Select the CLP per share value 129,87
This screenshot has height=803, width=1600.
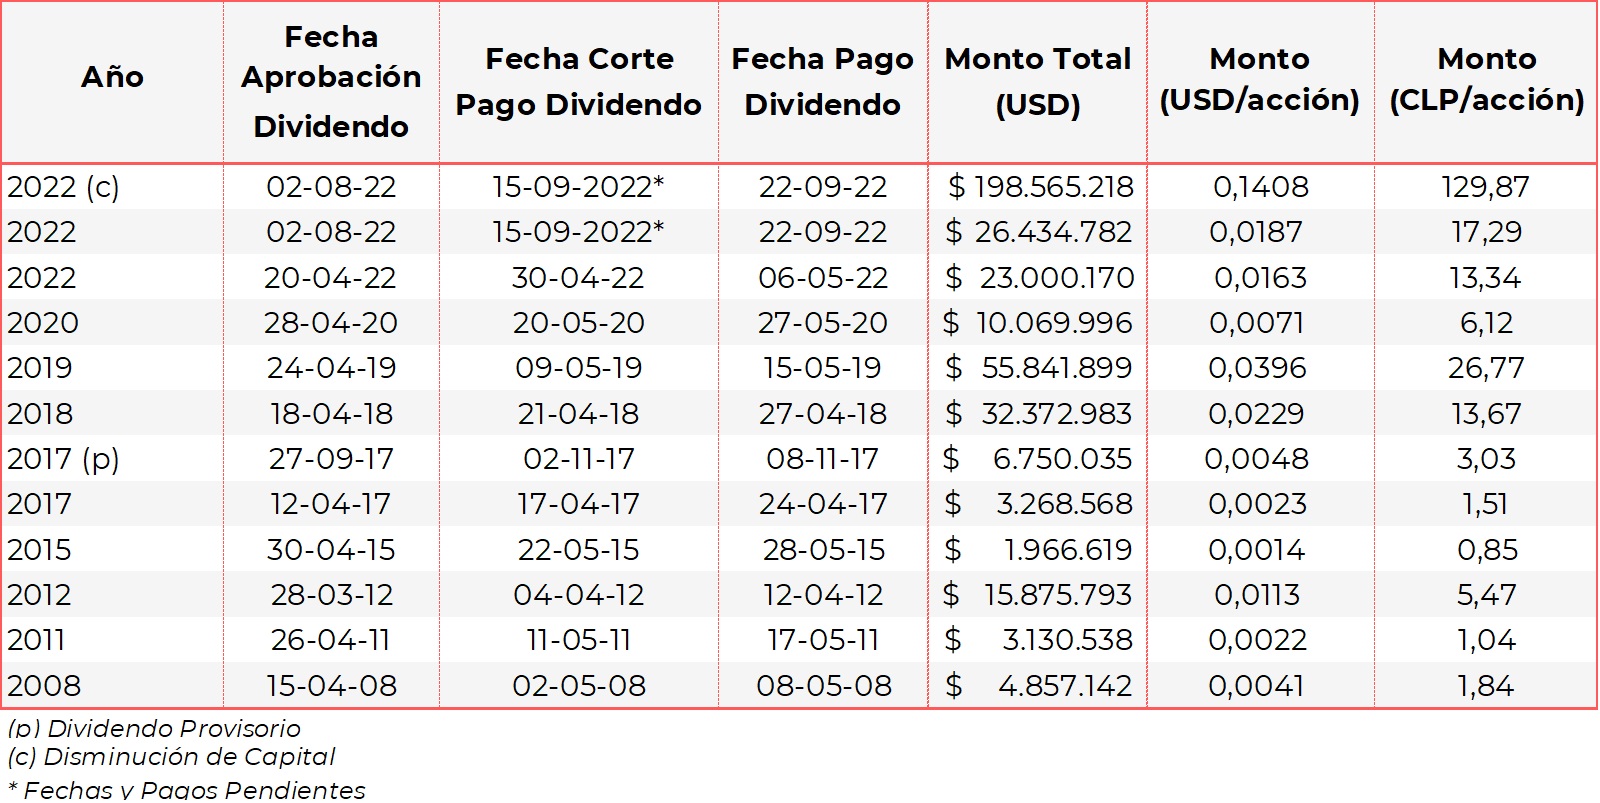tap(1485, 187)
